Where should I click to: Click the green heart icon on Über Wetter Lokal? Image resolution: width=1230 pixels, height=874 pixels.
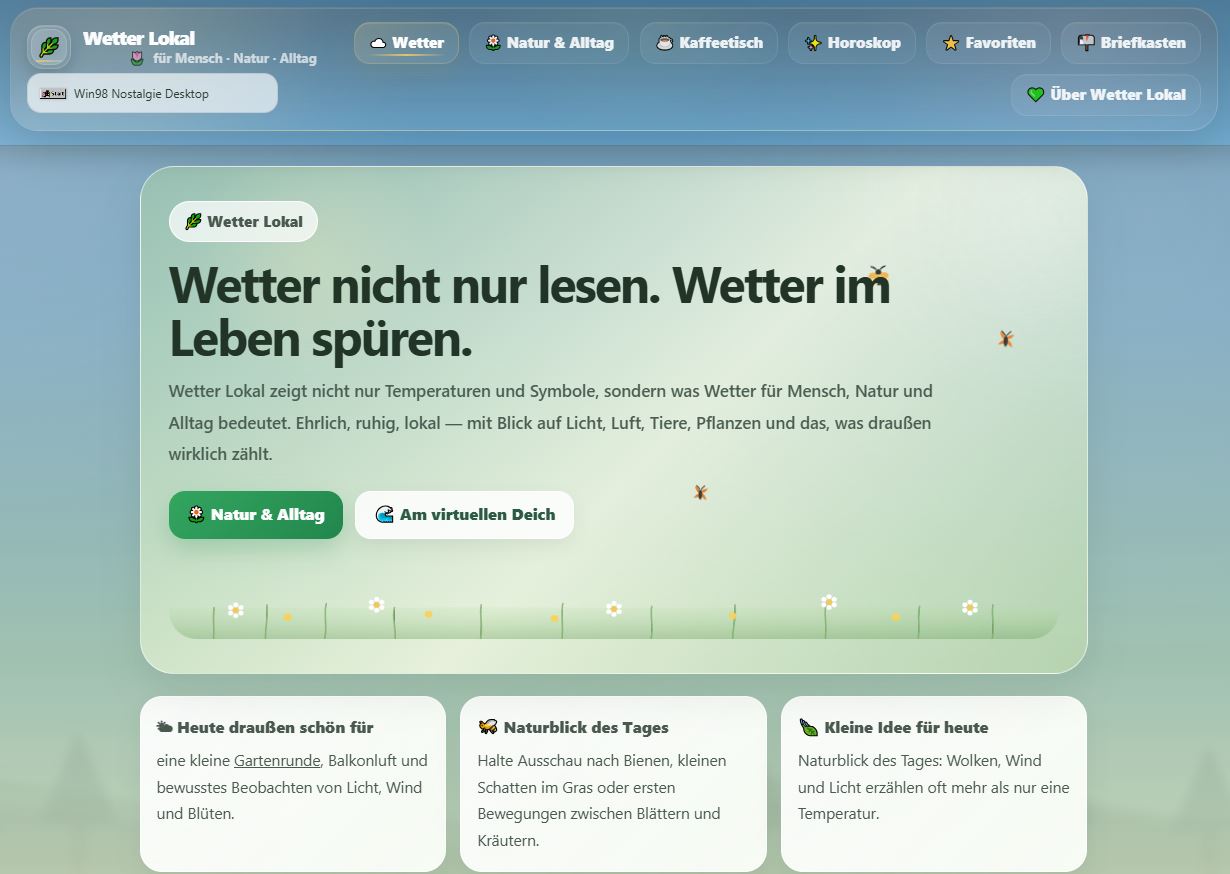tap(1034, 95)
